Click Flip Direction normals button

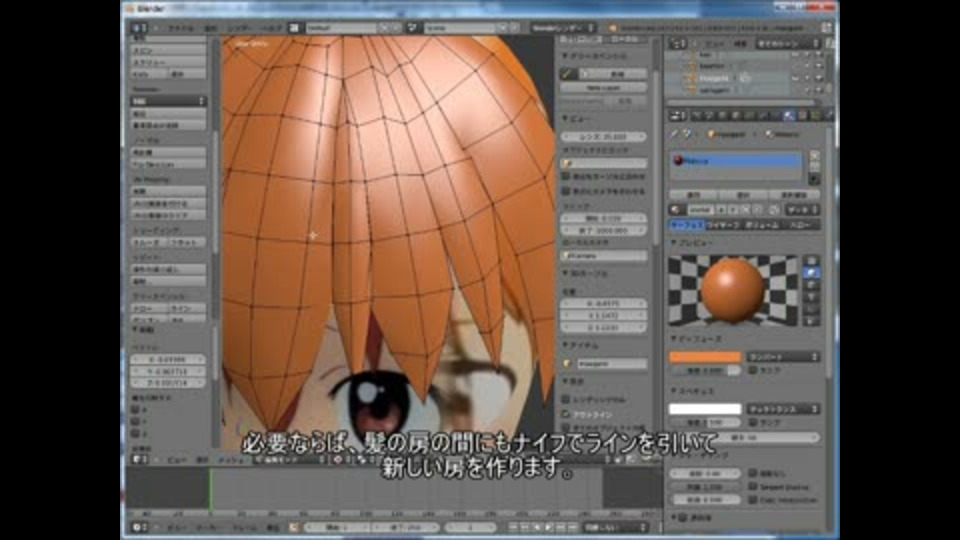168,164
